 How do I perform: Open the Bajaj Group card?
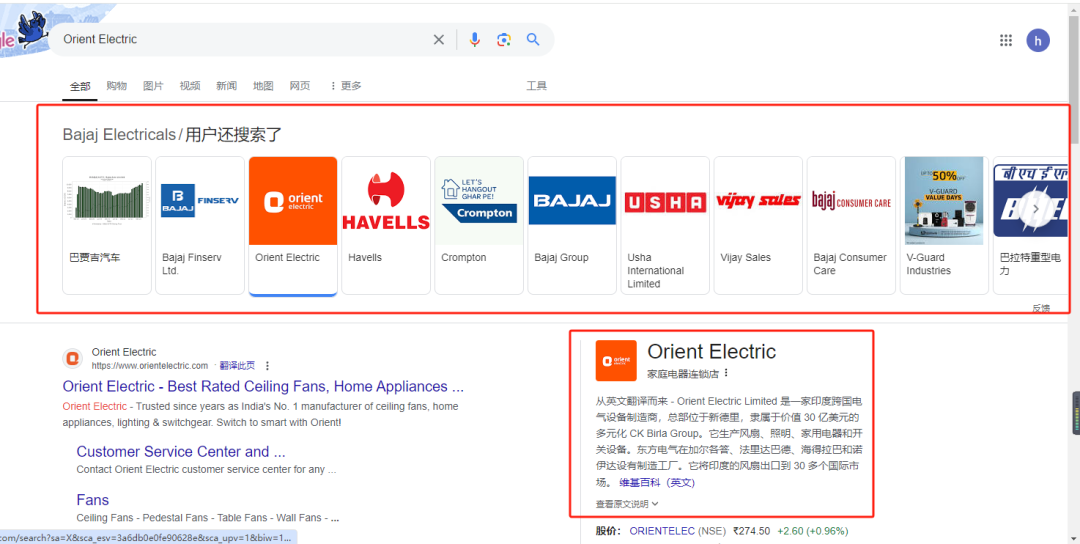click(572, 225)
